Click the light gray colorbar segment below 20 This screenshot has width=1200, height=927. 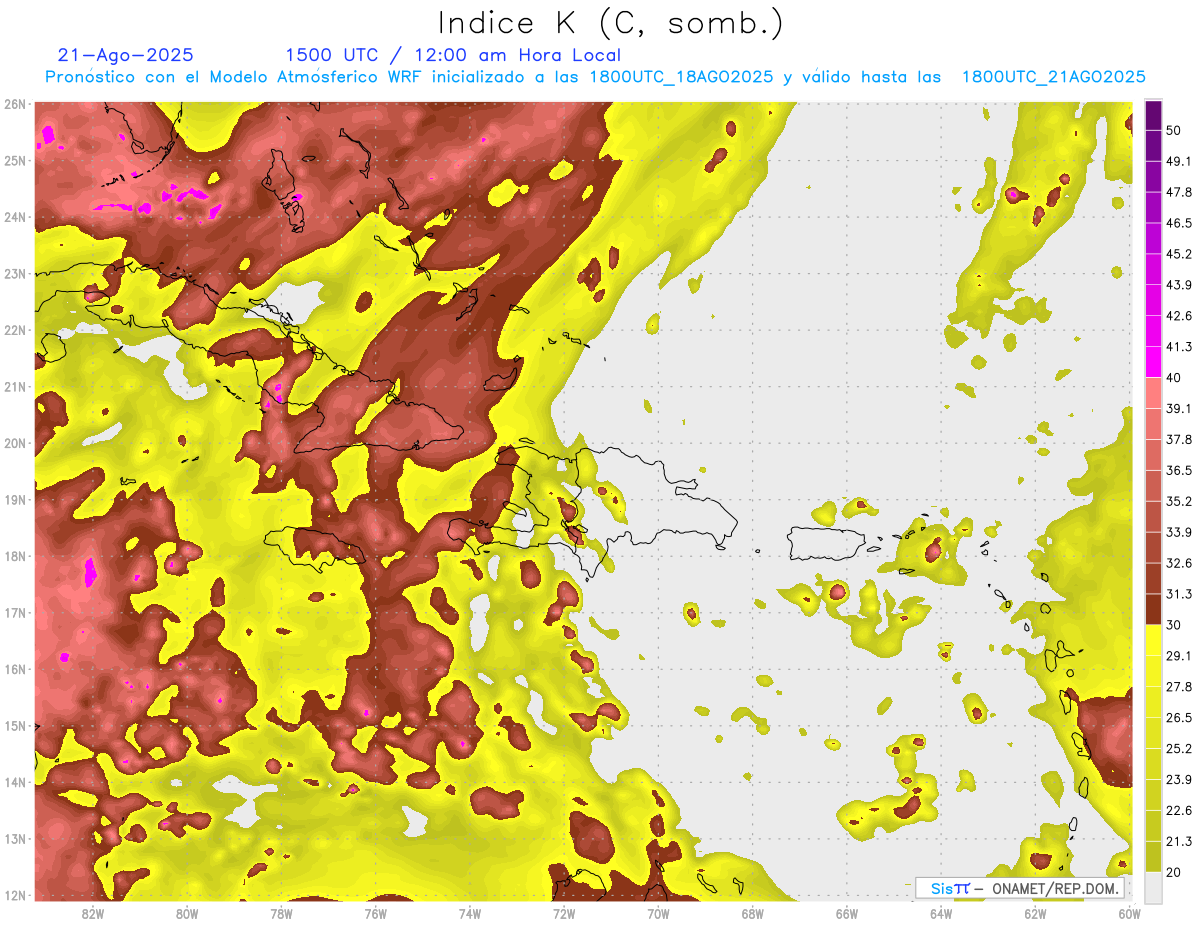(1153, 887)
